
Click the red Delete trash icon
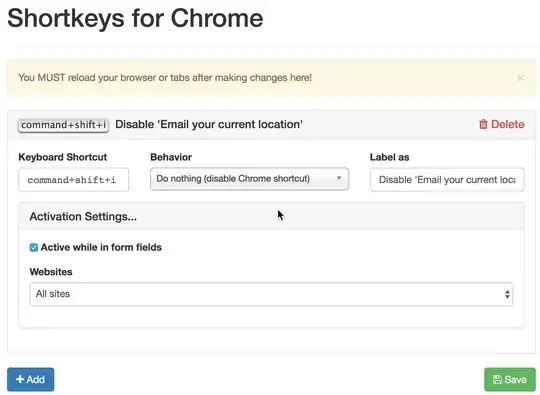(x=483, y=124)
